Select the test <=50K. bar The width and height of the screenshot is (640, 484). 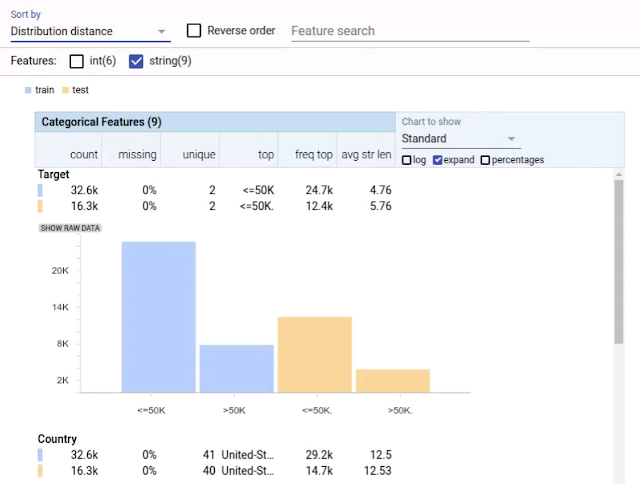[x=314, y=354]
